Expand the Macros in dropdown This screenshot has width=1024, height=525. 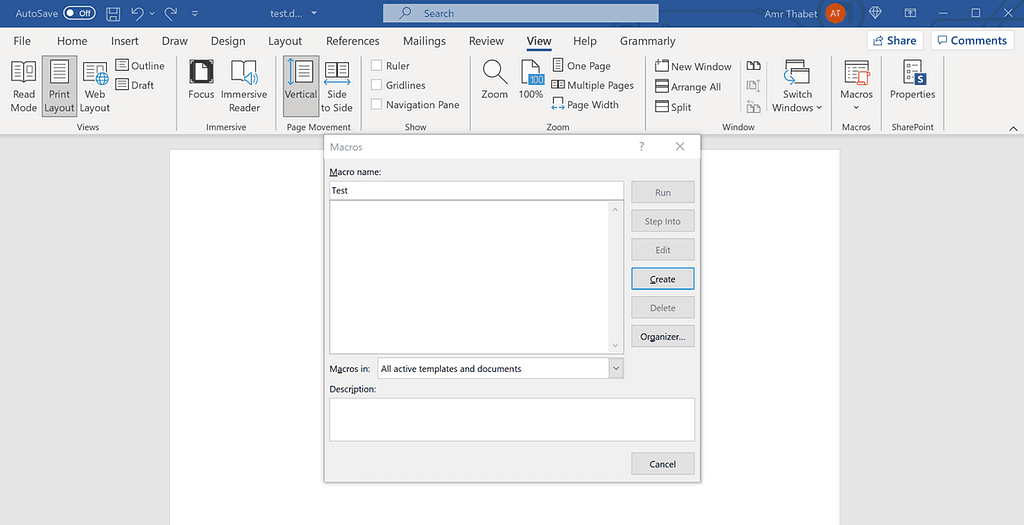pyautogui.click(x=616, y=368)
